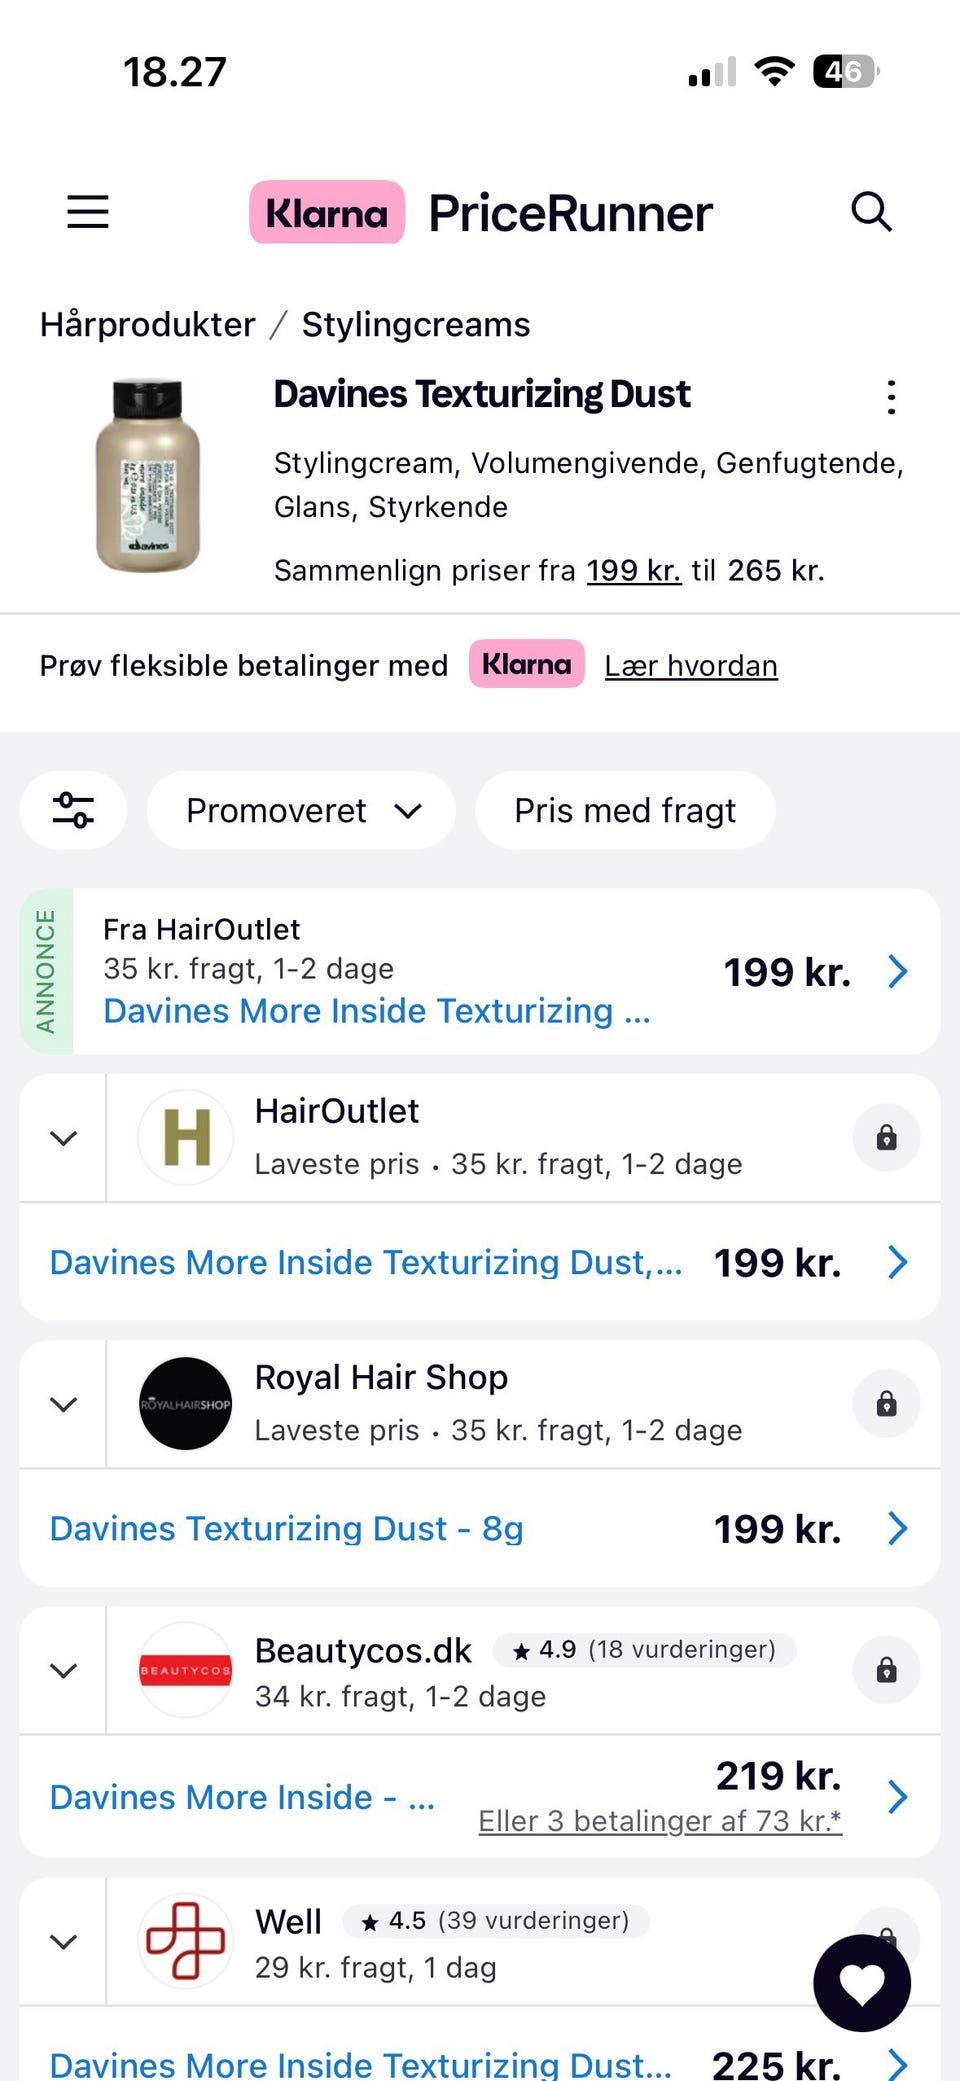Tap the search magnifier icon
Screen dimensions: 960x2081
[x=871, y=212]
